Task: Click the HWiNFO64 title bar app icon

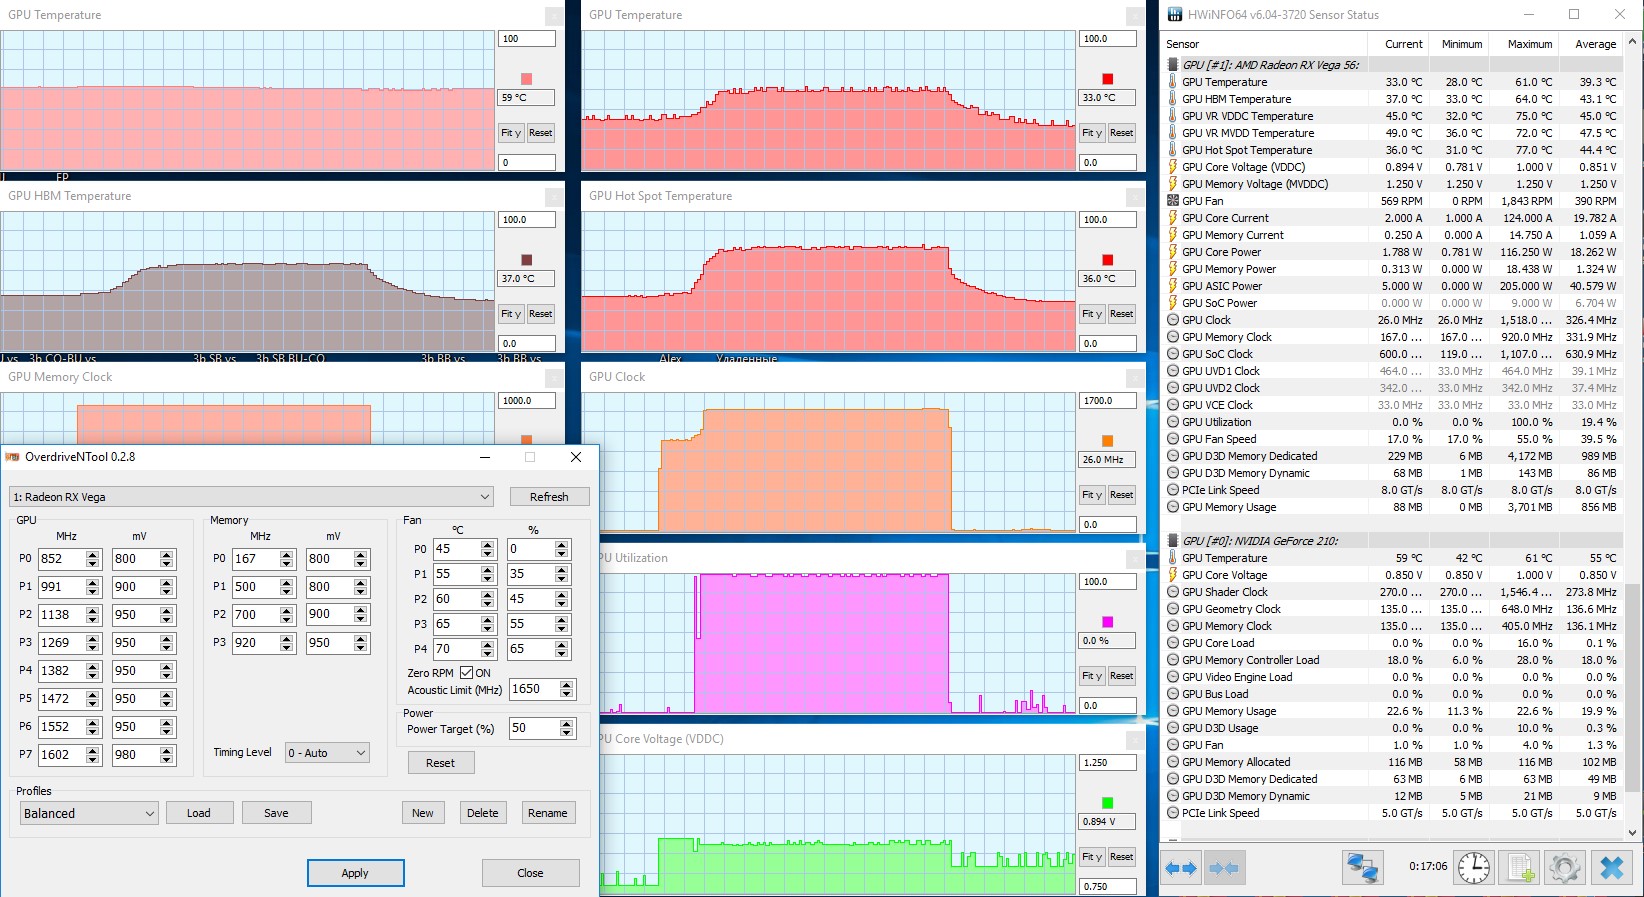Action: coord(1174,15)
